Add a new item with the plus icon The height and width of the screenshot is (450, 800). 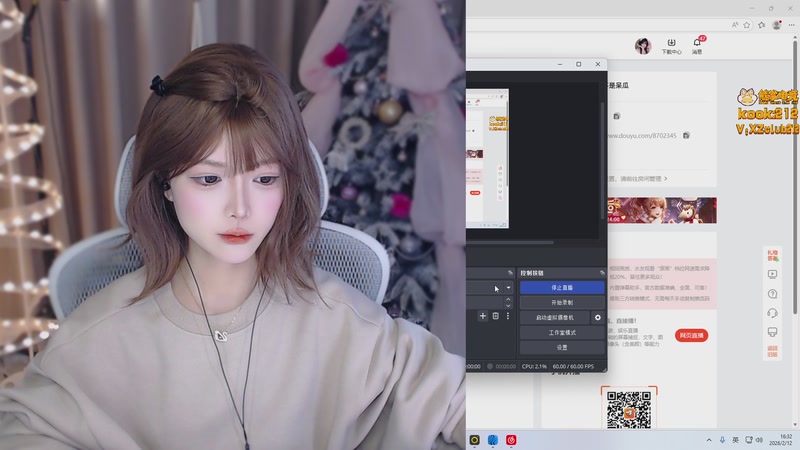click(x=483, y=316)
